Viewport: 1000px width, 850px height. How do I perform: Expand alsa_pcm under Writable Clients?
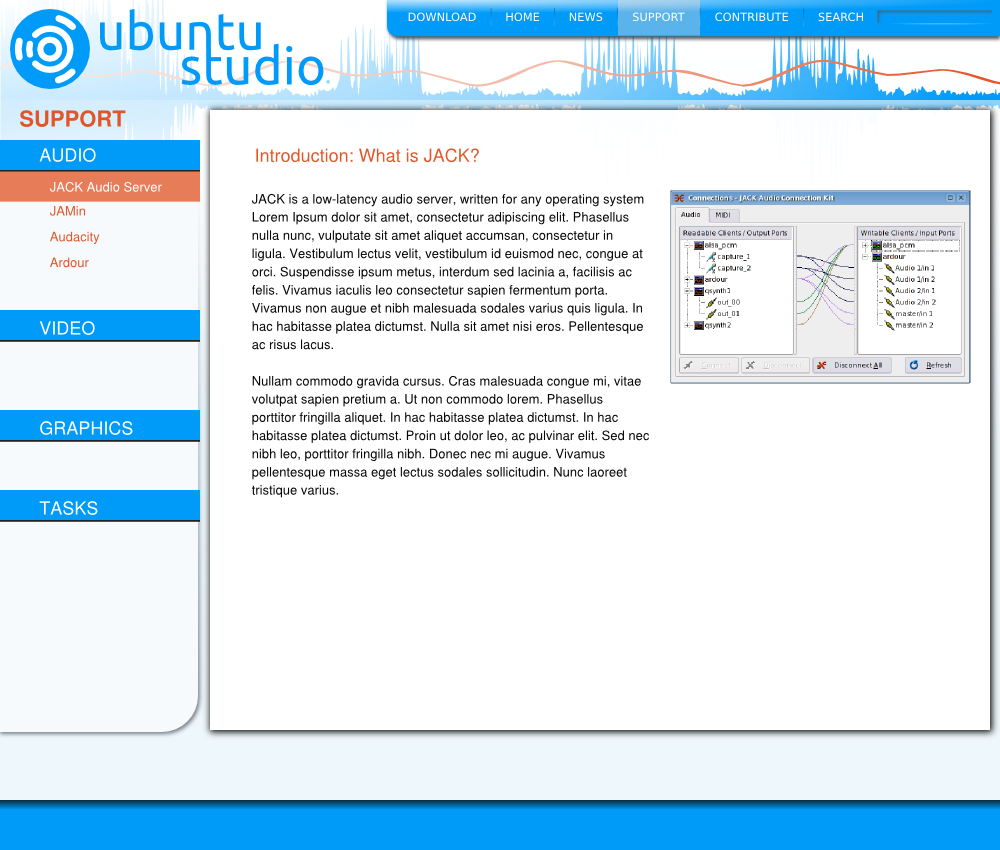(865, 245)
